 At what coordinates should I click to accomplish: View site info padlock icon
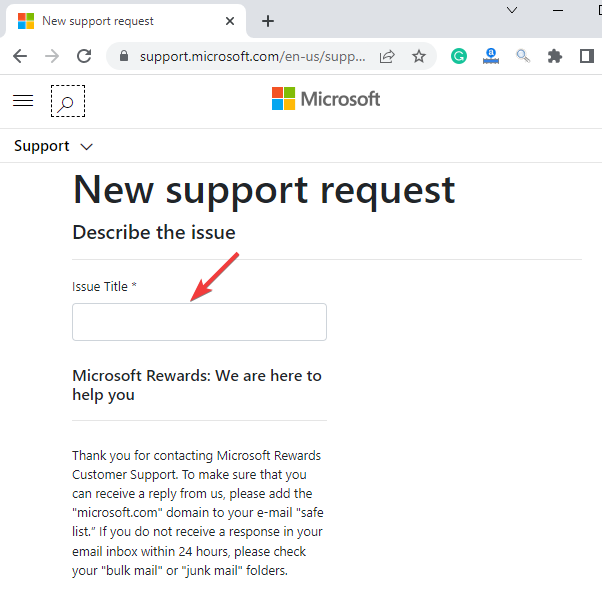point(124,56)
